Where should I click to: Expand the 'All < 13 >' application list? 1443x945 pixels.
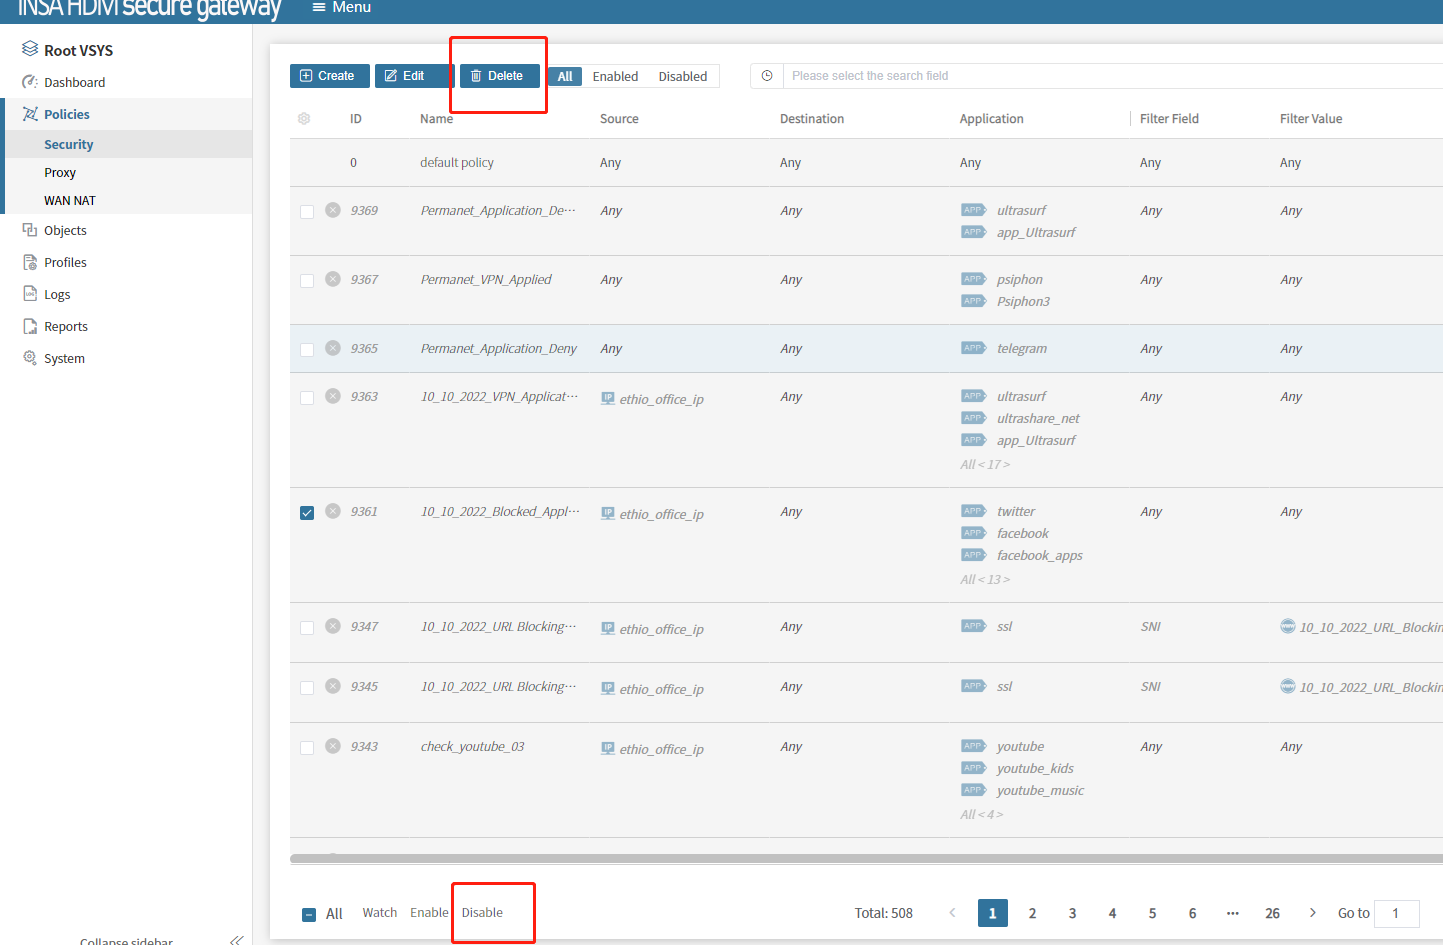pos(985,579)
